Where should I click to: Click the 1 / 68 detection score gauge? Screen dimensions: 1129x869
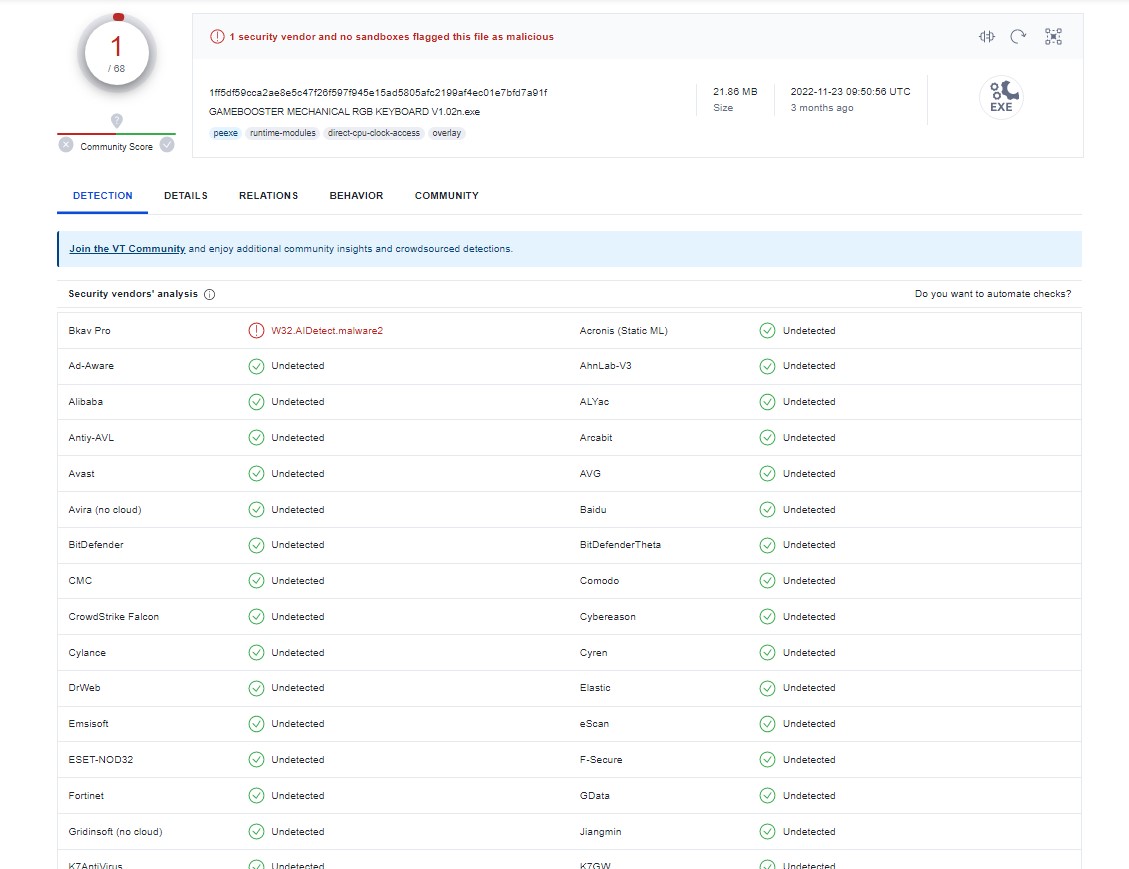point(117,53)
